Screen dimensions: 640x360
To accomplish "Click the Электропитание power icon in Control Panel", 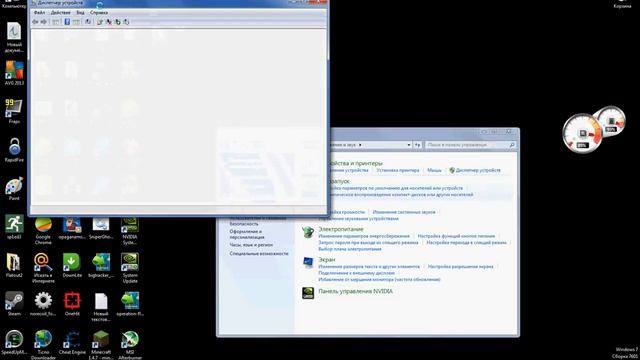I will [x=308, y=232].
